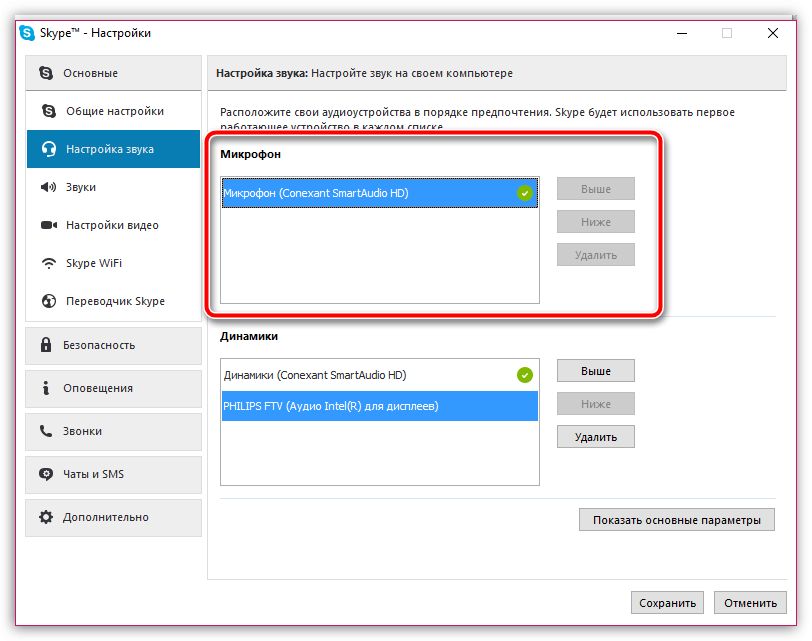Viewport: 812px width, 641px height.
Task: Click the camera icon beside Настройки видео
Action: tap(49, 225)
